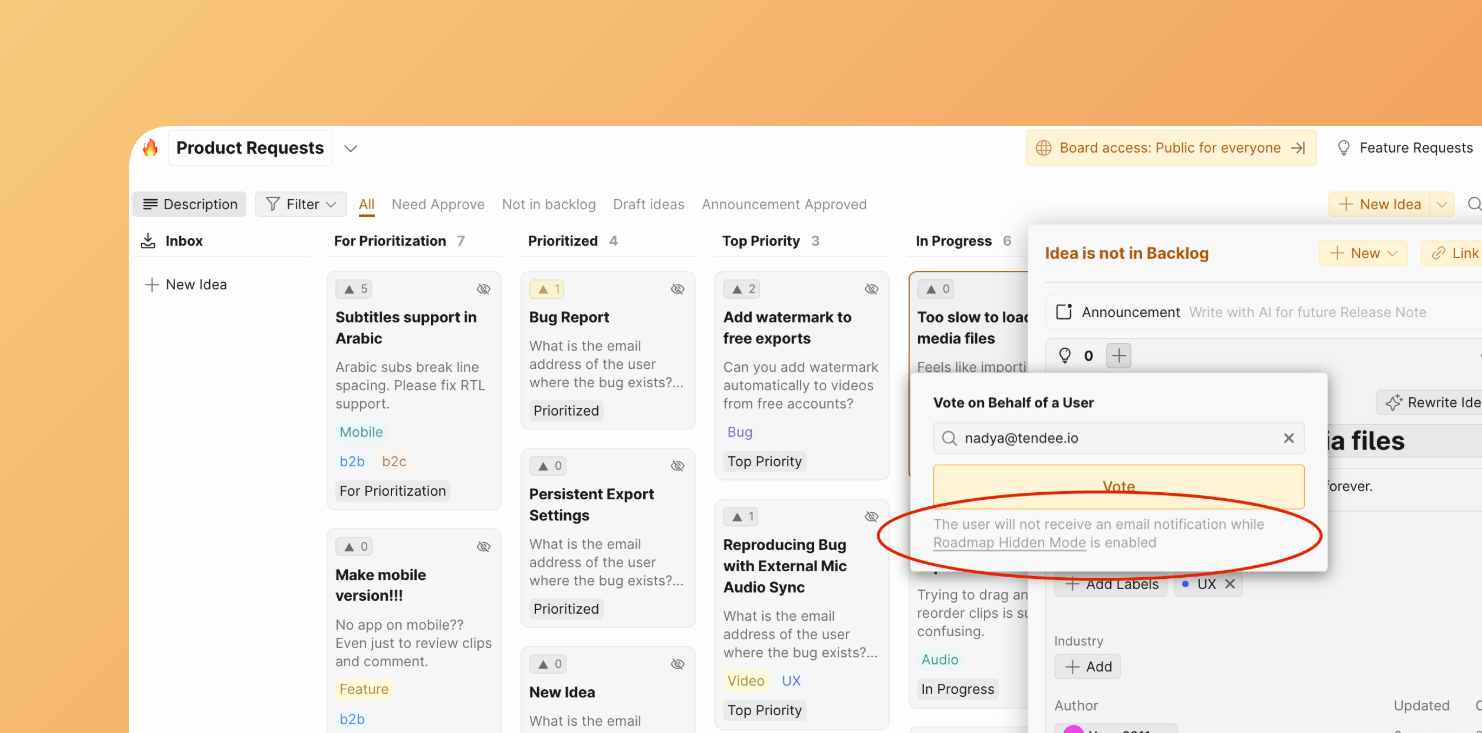
Task: Click the Announcement release note field
Action: pos(1307,312)
